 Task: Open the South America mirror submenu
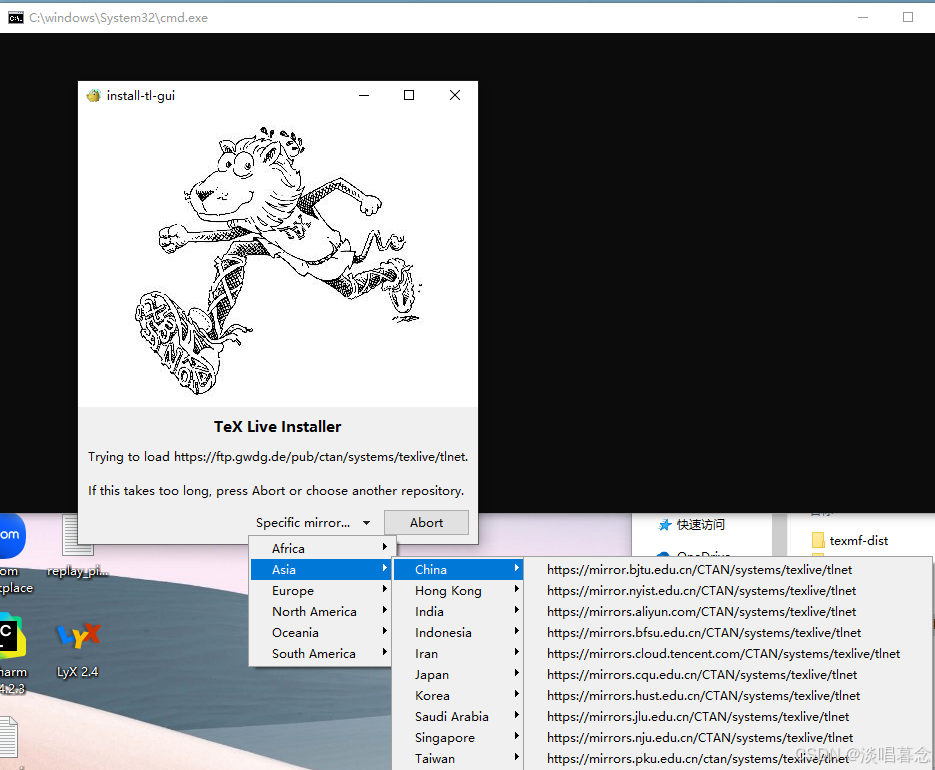(322, 654)
